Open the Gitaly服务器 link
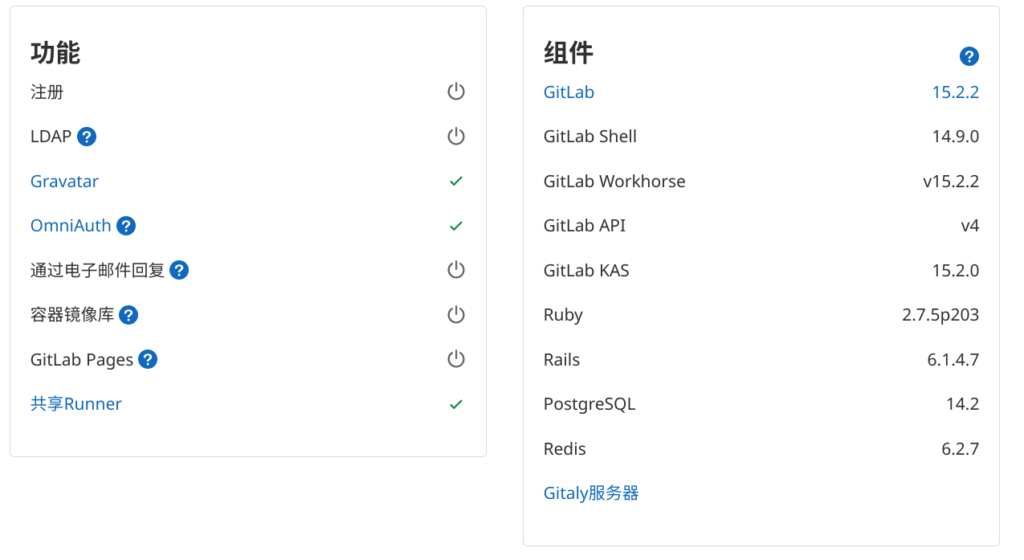The width and height of the screenshot is (1024, 560). (591, 493)
